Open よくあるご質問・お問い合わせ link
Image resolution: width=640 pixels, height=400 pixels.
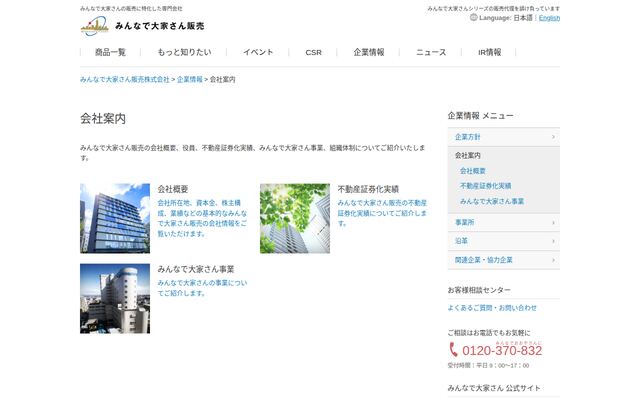coord(492,308)
